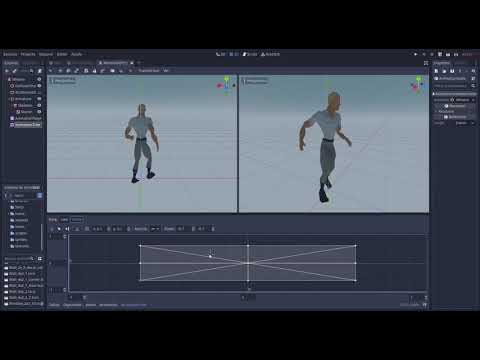Open the Salida bottom panel

[54, 305]
